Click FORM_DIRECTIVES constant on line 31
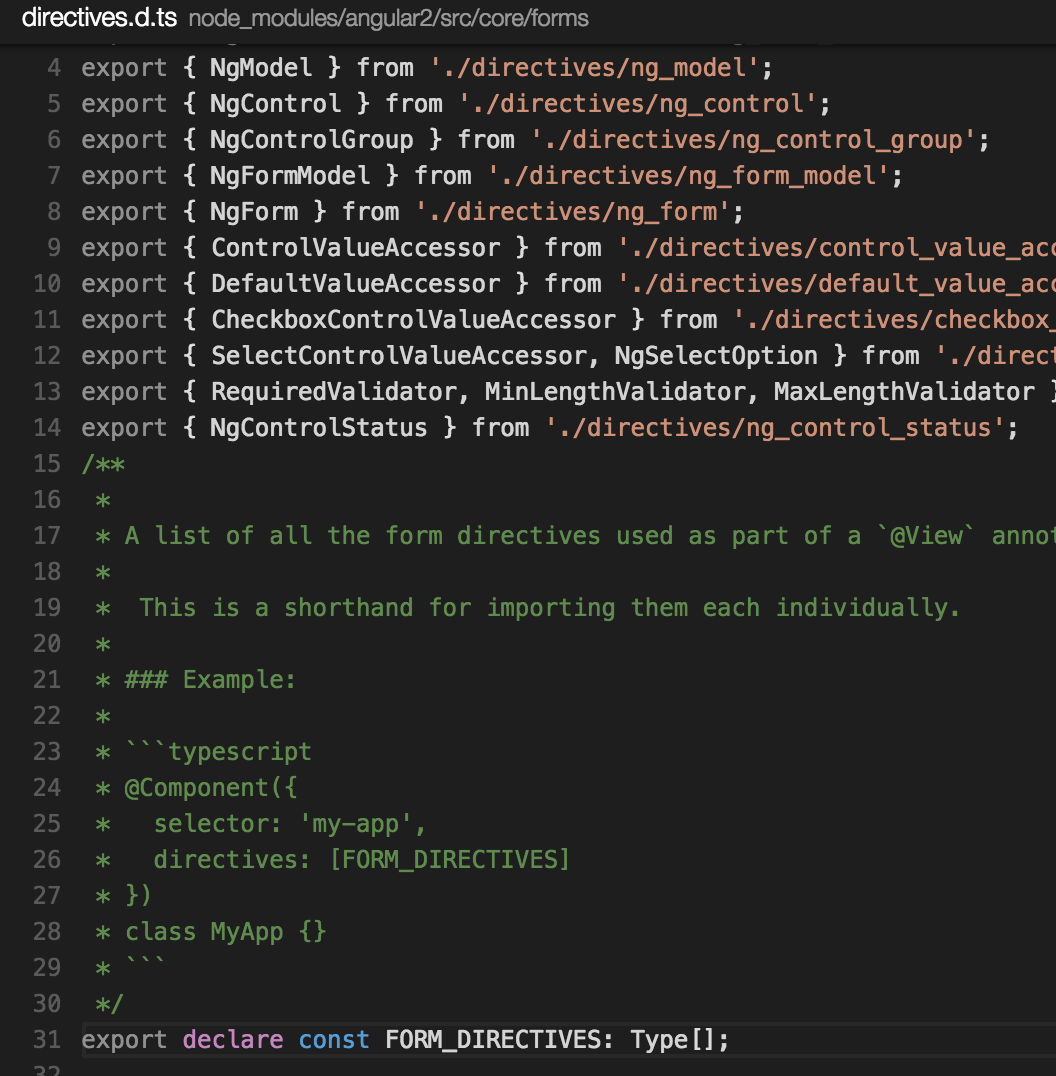The height and width of the screenshot is (1076, 1056). click(493, 1040)
